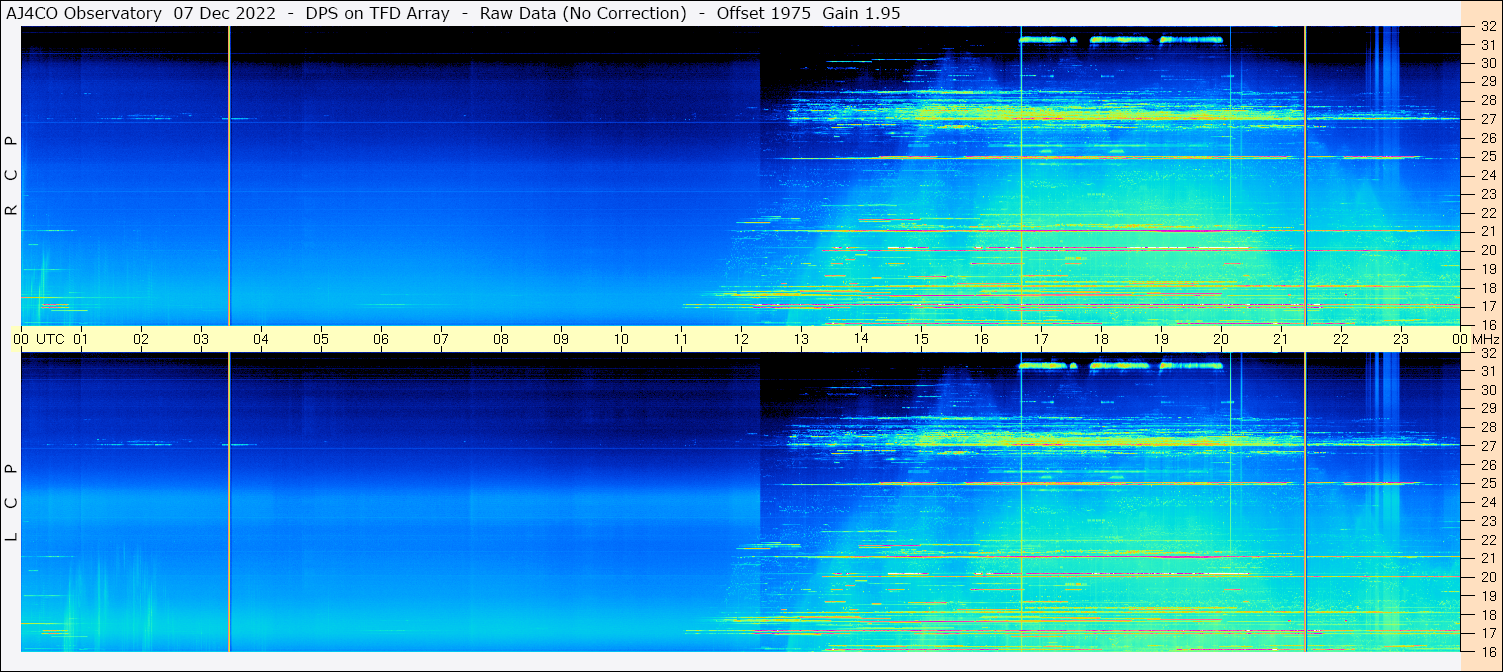1503x672 pixels.
Task: Click '29' on RCP frequency scale
Action: click(x=1488, y=82)
